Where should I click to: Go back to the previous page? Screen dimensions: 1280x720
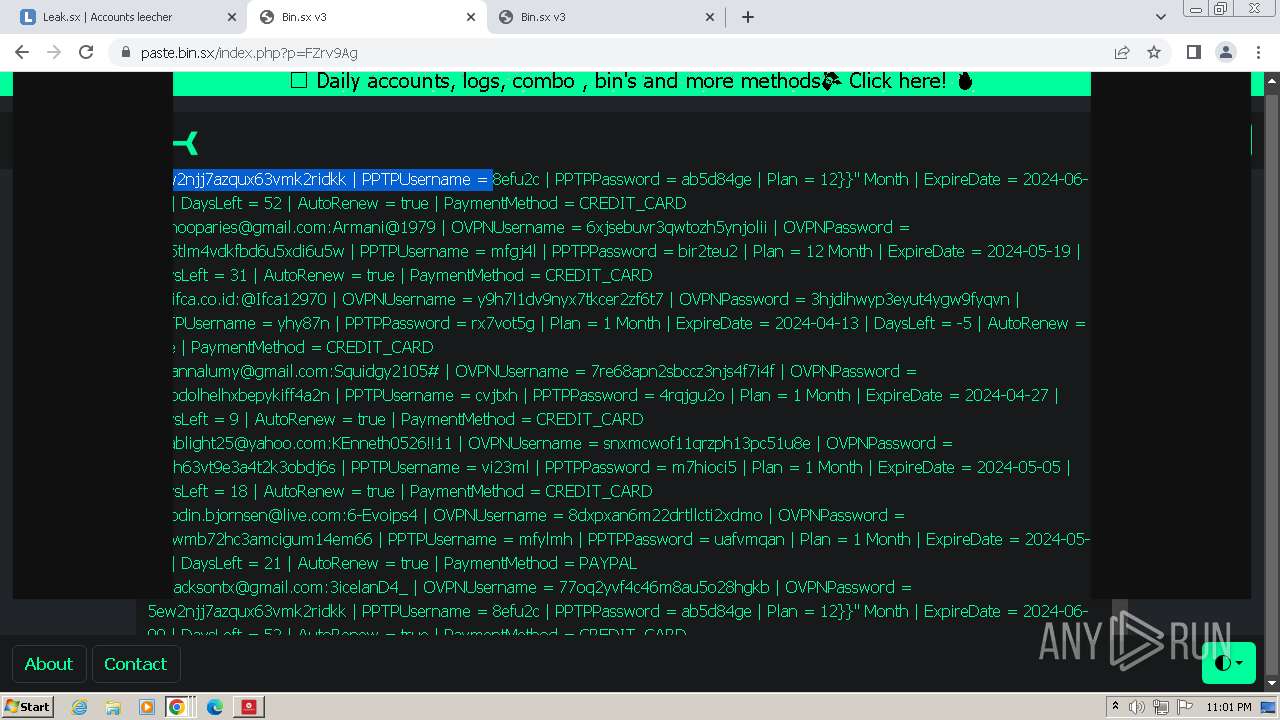(x=22, y=52)
